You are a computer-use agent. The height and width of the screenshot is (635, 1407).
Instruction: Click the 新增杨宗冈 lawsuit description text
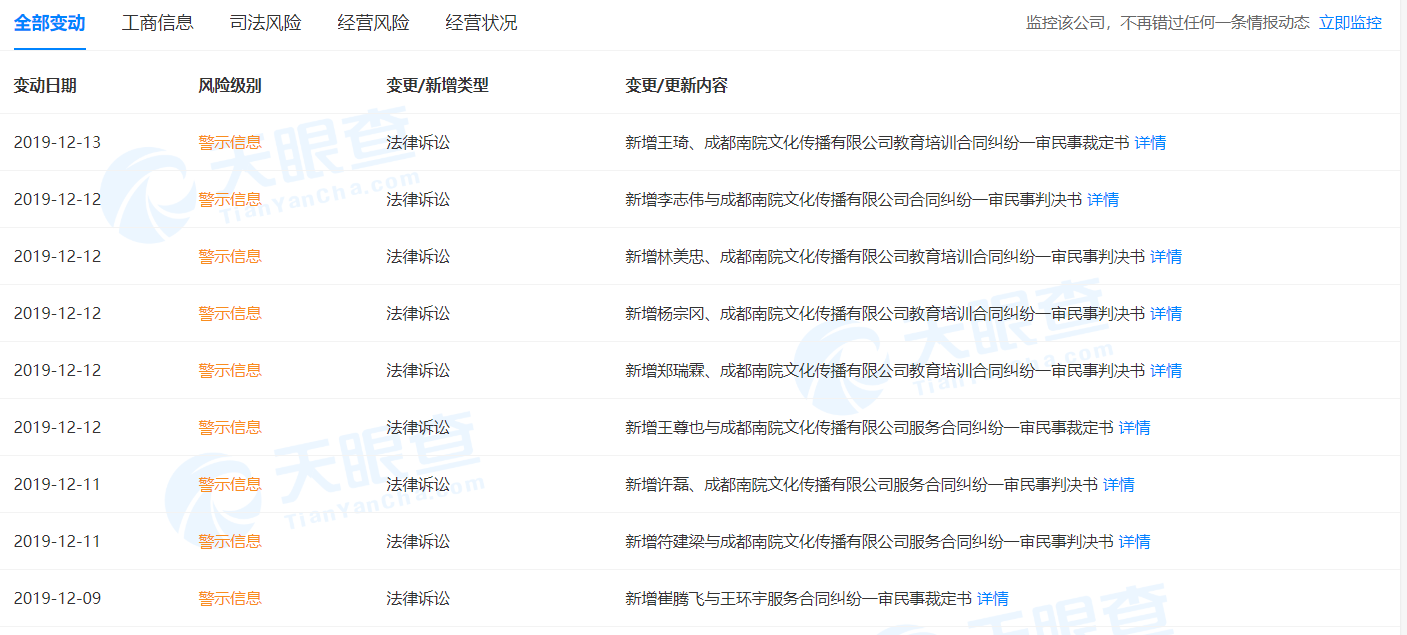point(885,313)
